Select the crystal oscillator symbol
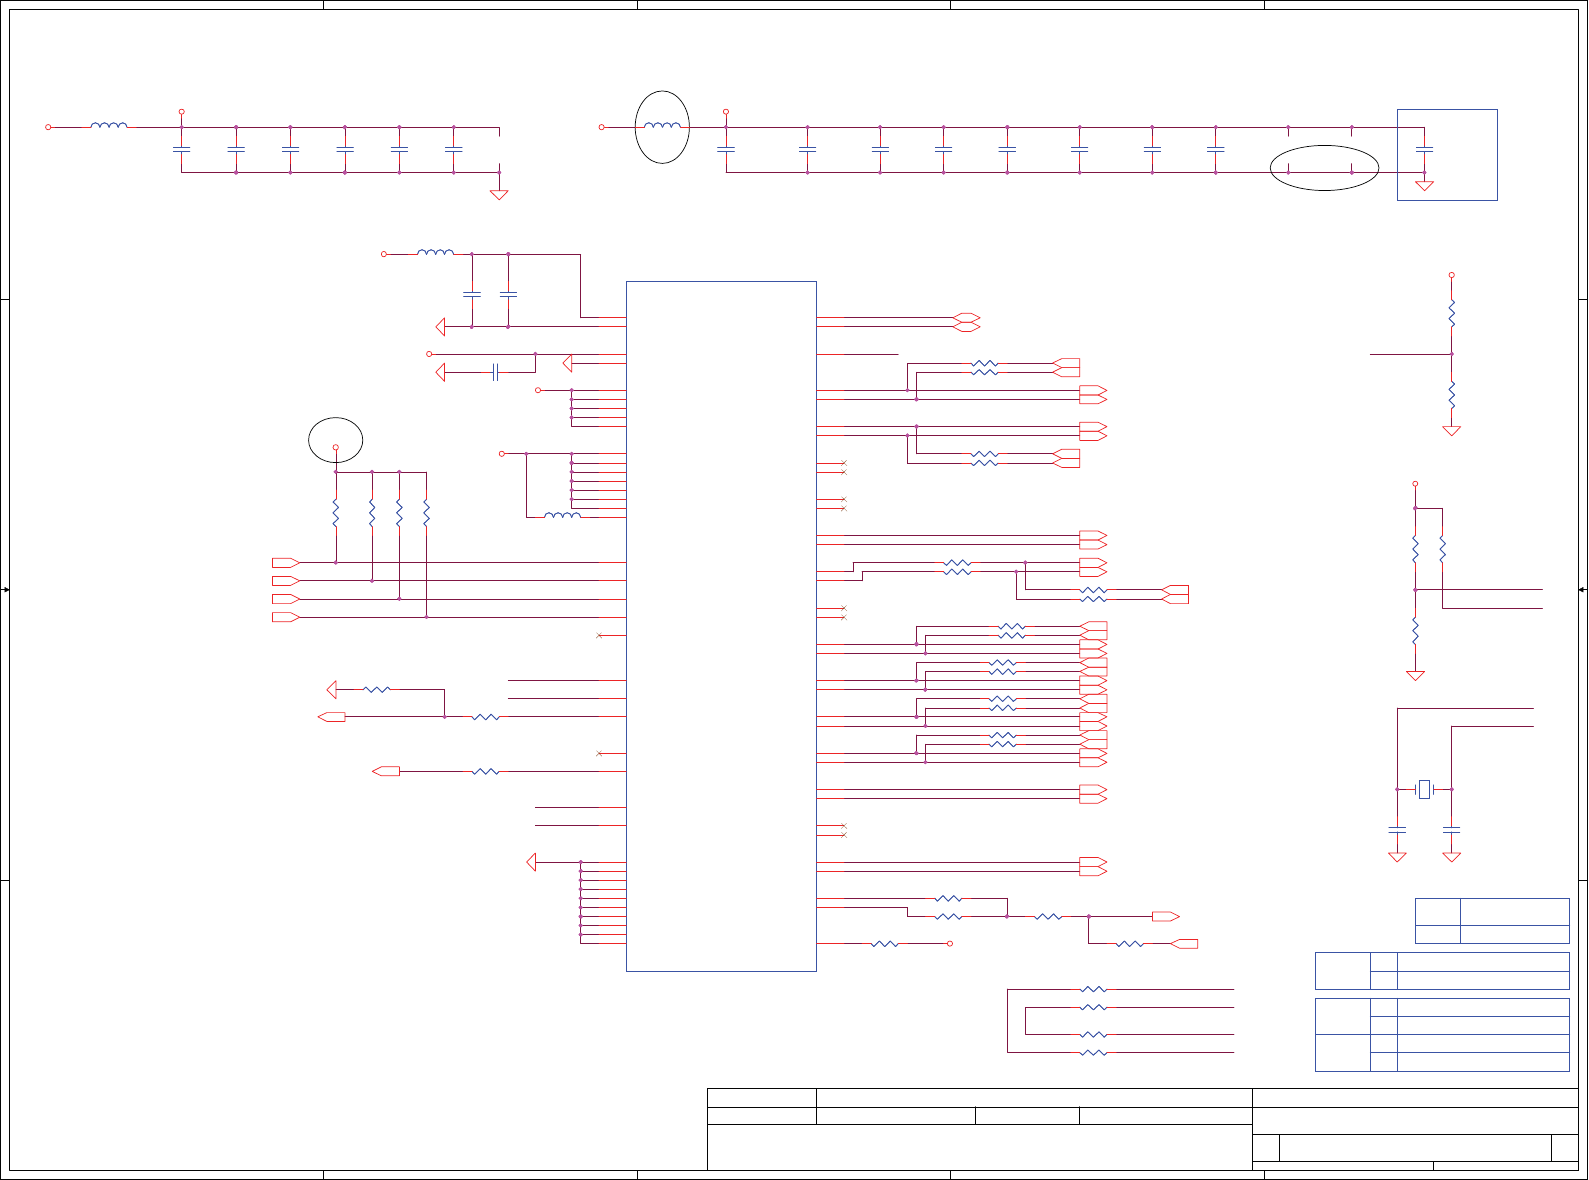This screenshot has height=1180, width=1589. click(1424, 789)
